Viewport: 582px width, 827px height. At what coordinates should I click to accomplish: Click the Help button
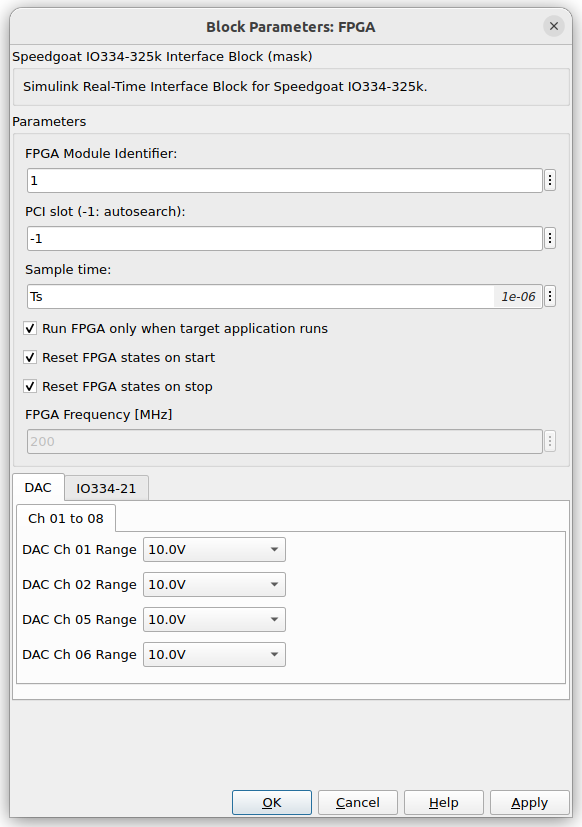(x=444, y=803)
